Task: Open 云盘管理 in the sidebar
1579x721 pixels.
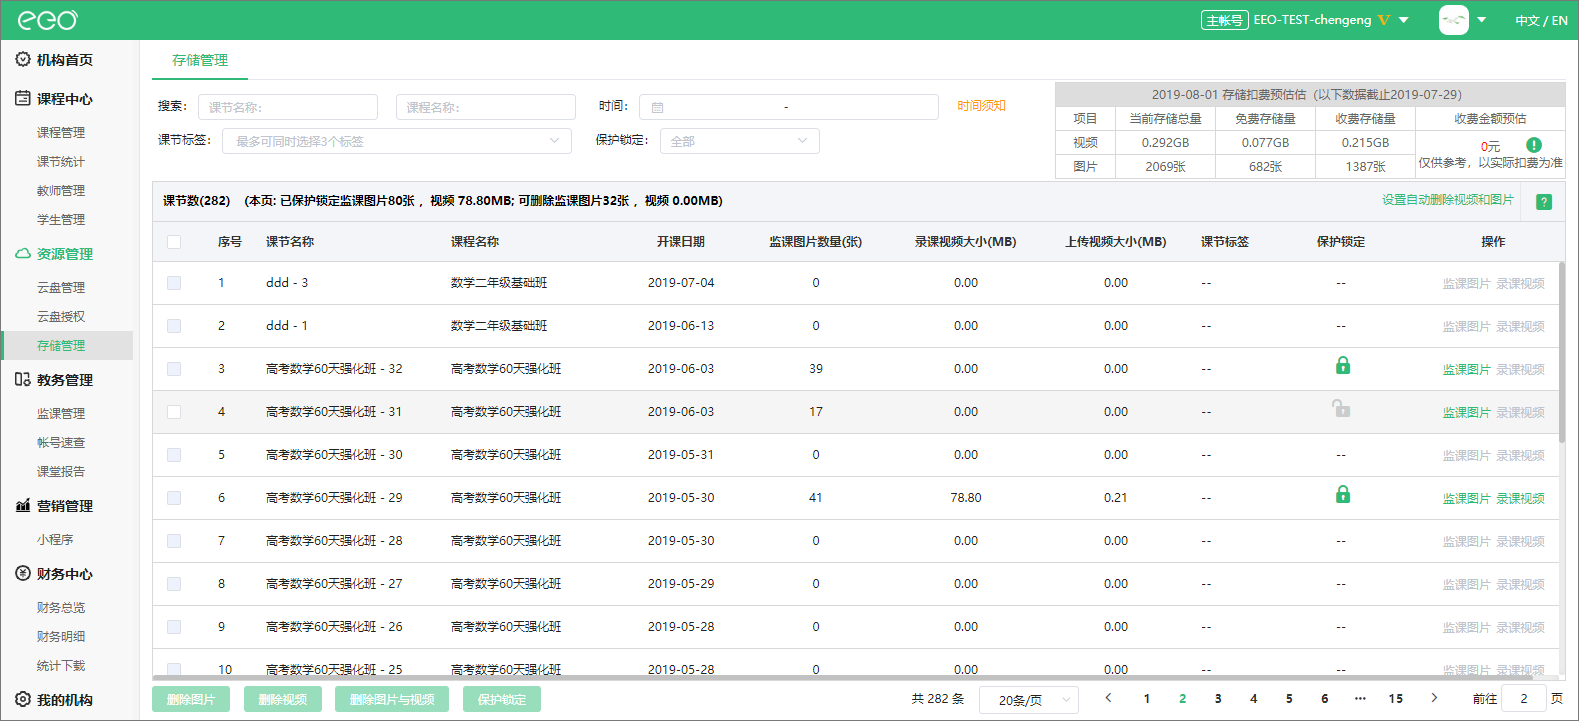Action: (61, 287)
